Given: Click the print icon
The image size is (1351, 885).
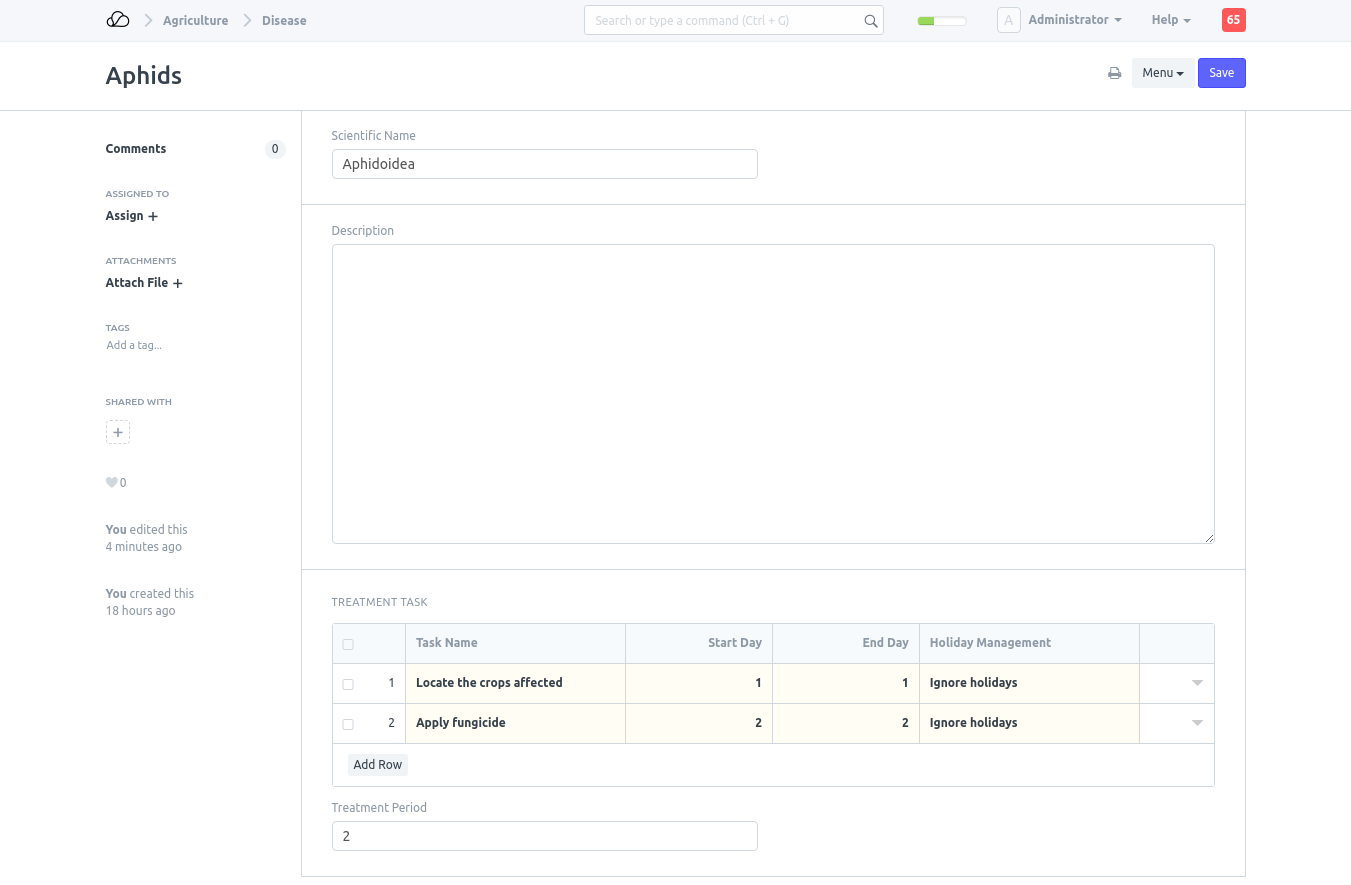Looking at the screenshot, I should click(x=1114, y=73).
